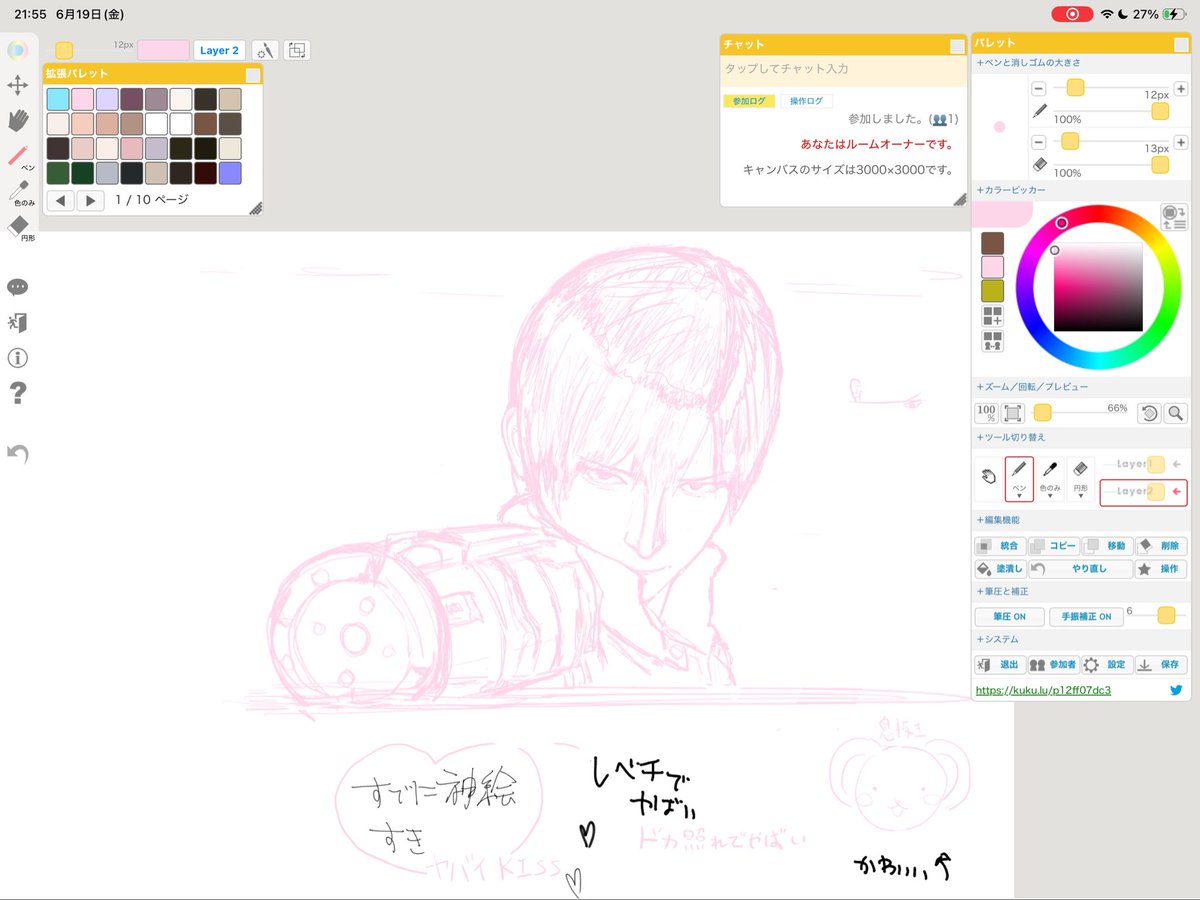Click the layer transform icon in top toolbar
This screenshot has height=900, width=1200.
click(x=297, y=50)
